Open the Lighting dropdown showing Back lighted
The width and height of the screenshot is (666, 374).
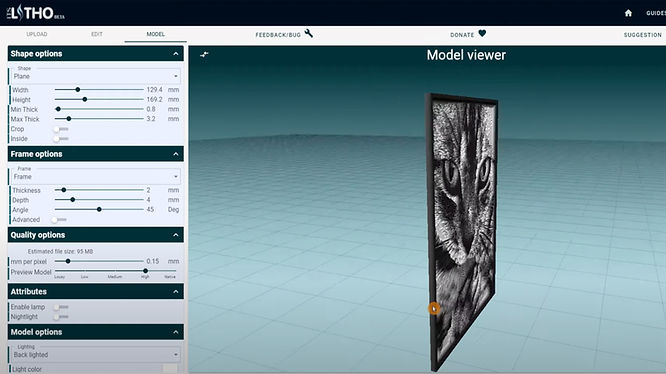pyautogui.click(x=95, y=354)
